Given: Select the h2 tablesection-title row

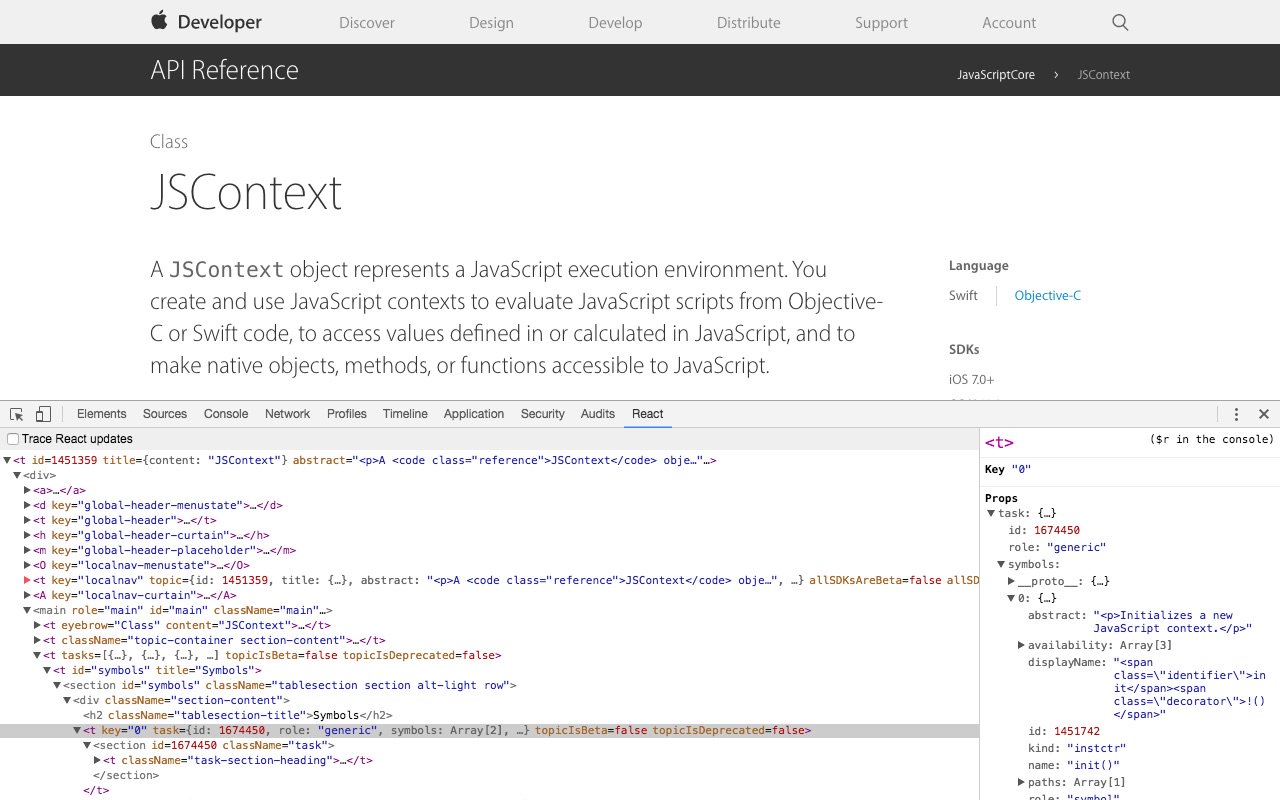Looking at the screenshot, I should coord(489,716).
